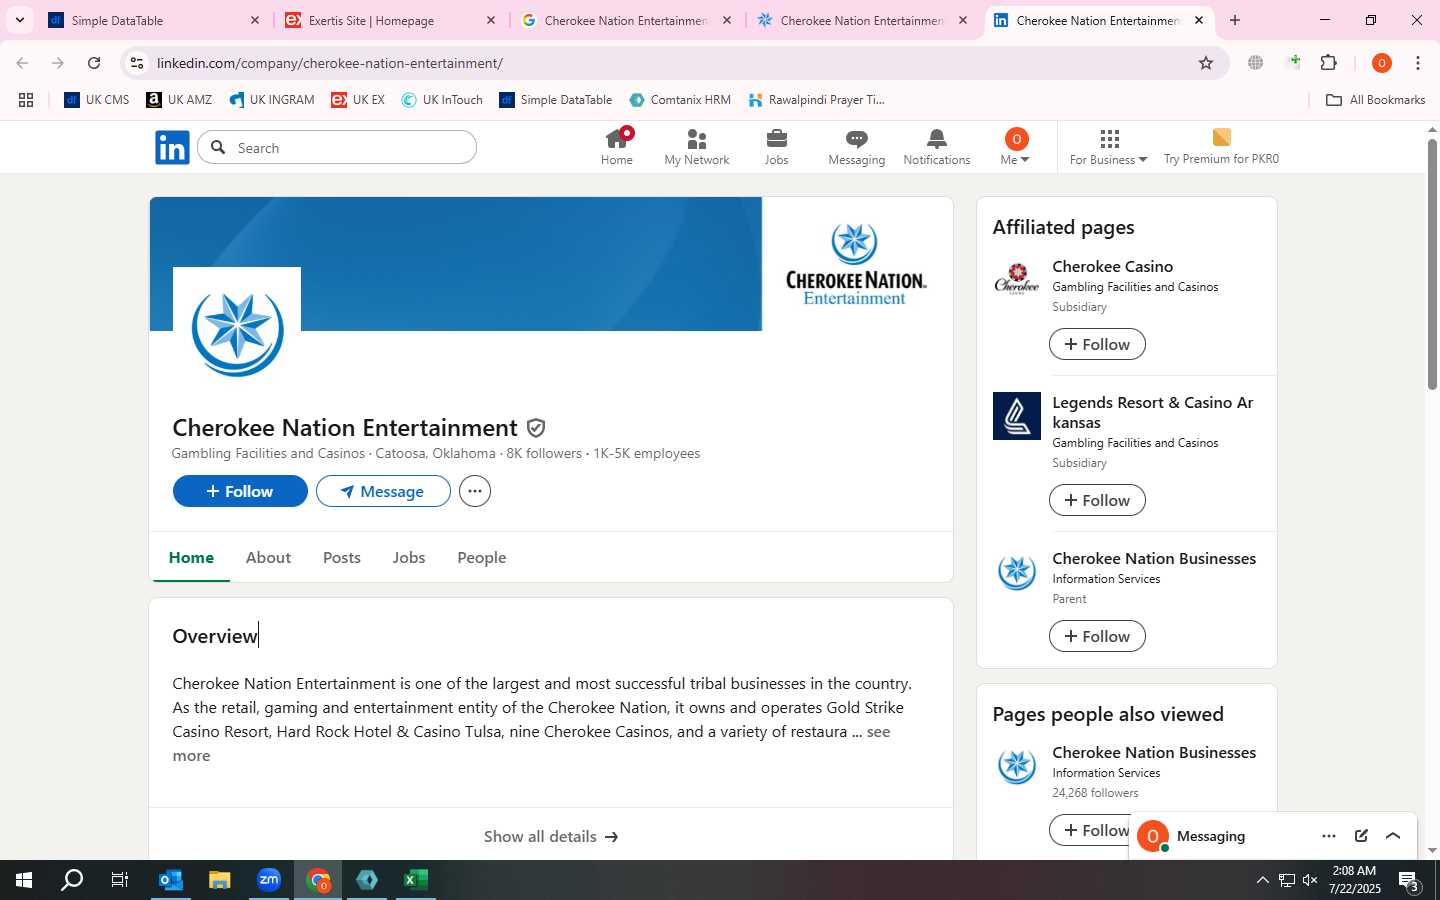Open Try Premium for PKR0 offer

(x=1221, y=147)
